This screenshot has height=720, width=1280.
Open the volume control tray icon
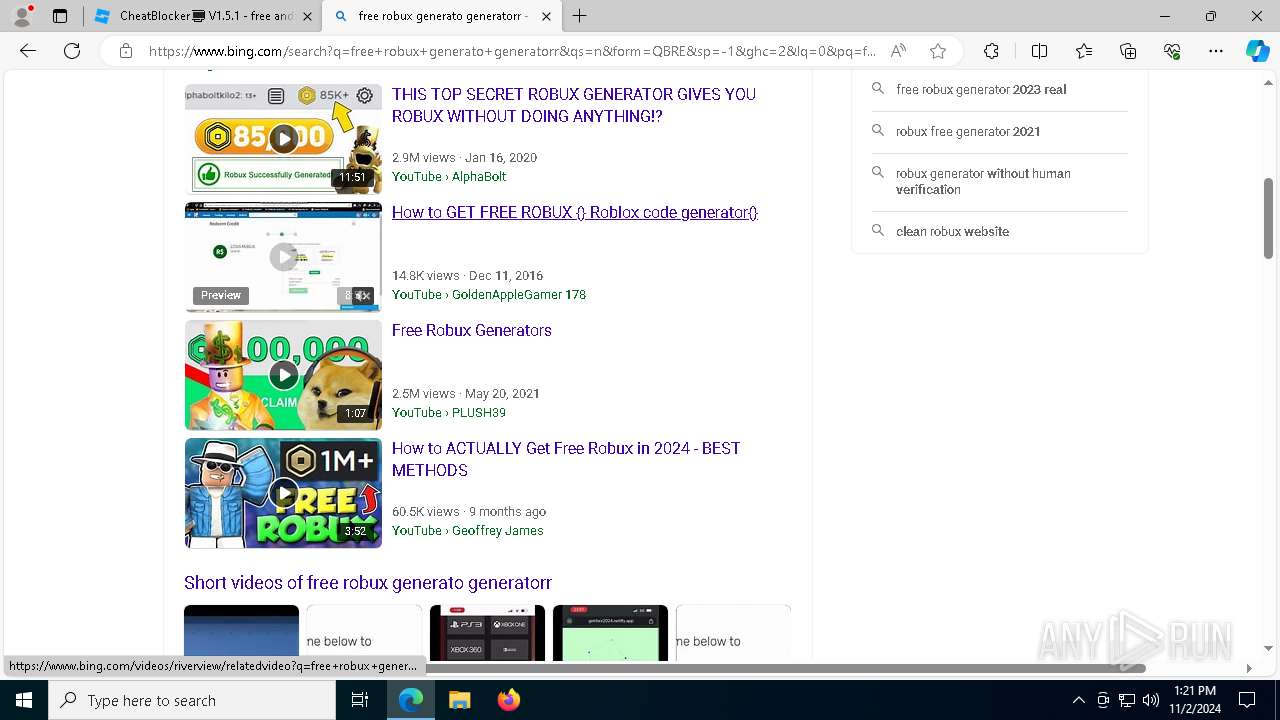[x=1151, y=700]
